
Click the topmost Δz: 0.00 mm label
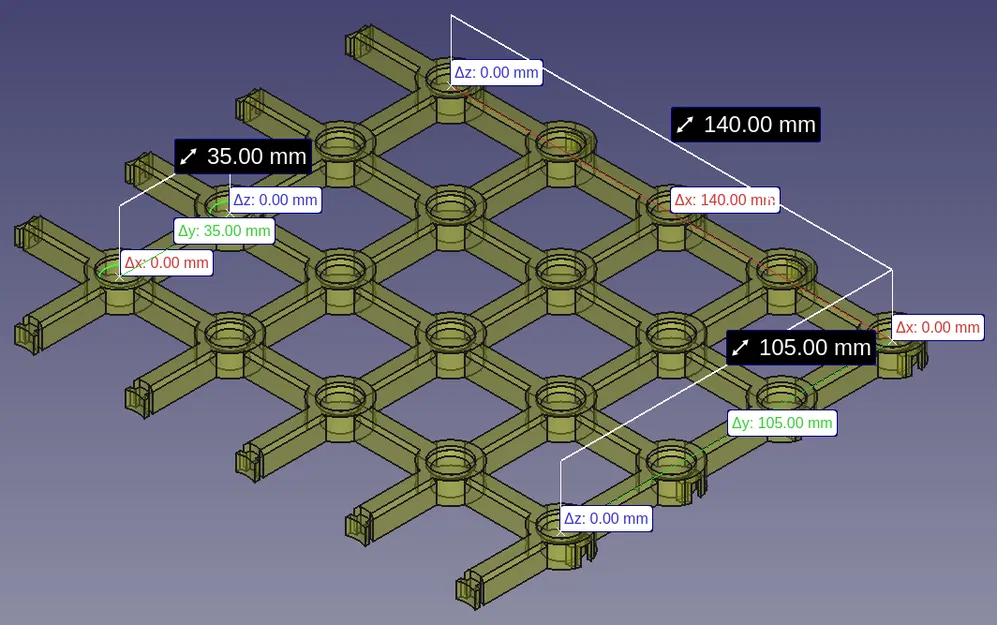coord(497,72)
